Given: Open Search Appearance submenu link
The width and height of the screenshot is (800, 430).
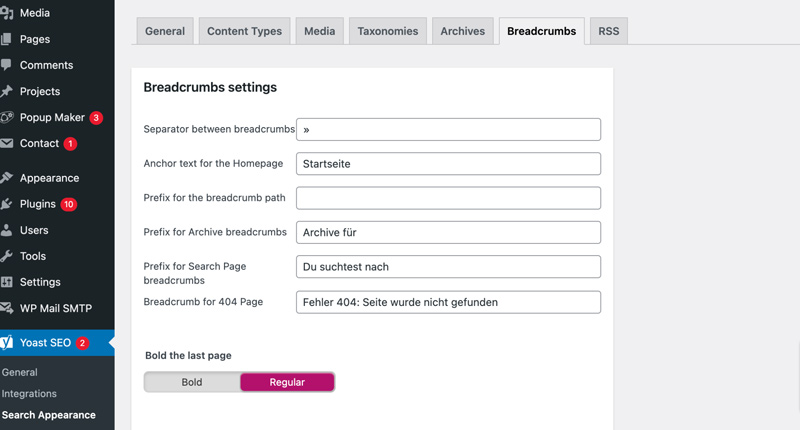Looking at the screenshot, I should [48, 415].
